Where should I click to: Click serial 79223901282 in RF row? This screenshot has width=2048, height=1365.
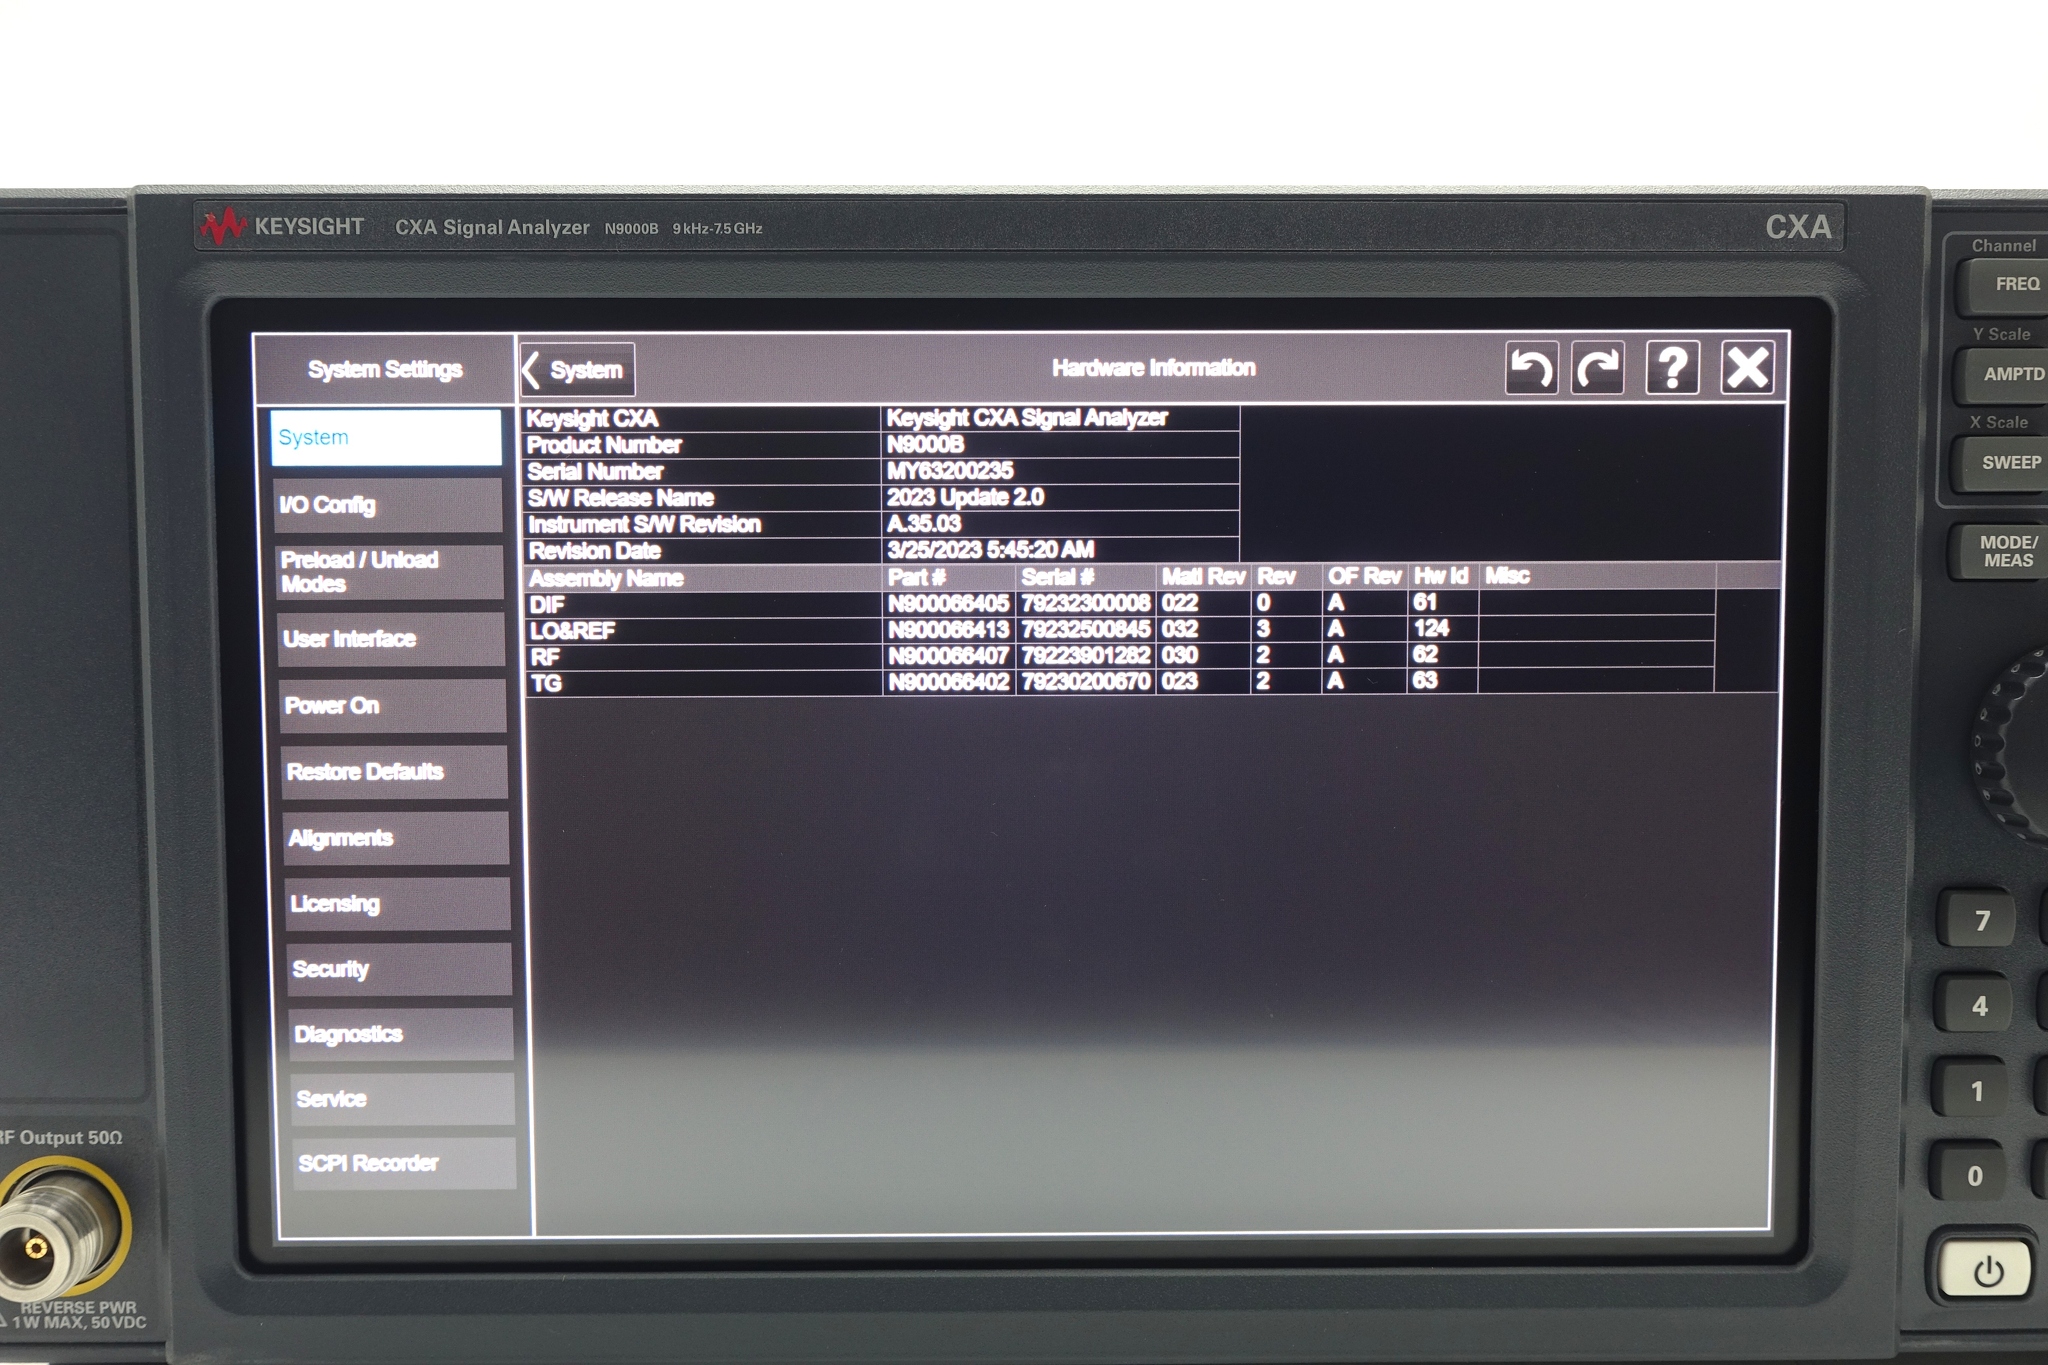click(x=1085, y=655)
